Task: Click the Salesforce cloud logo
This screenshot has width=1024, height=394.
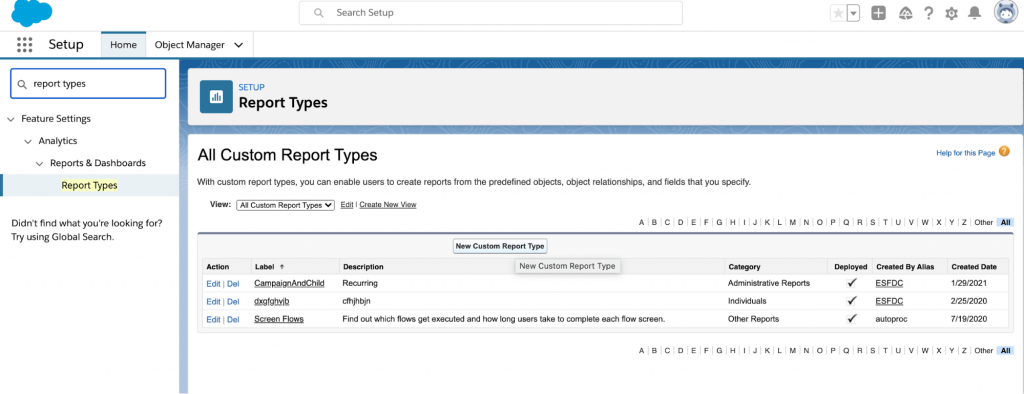Action: [31, 13]
